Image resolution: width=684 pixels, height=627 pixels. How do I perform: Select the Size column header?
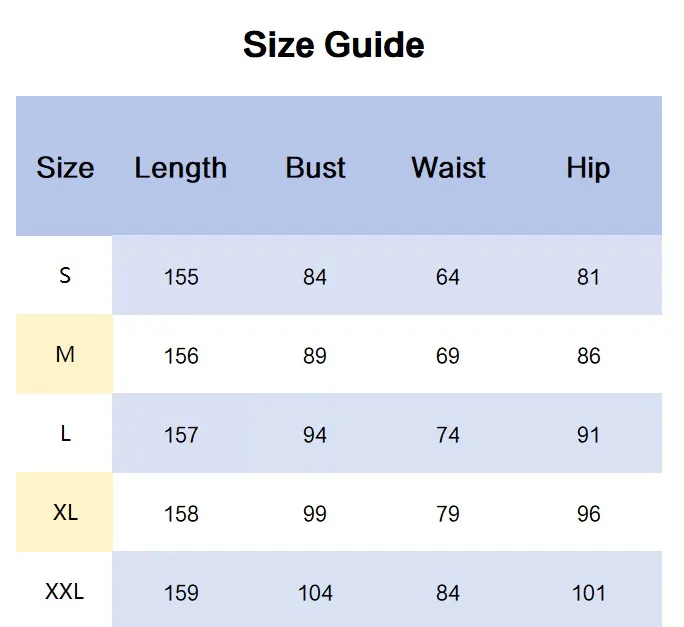click(x=65, y=168)
